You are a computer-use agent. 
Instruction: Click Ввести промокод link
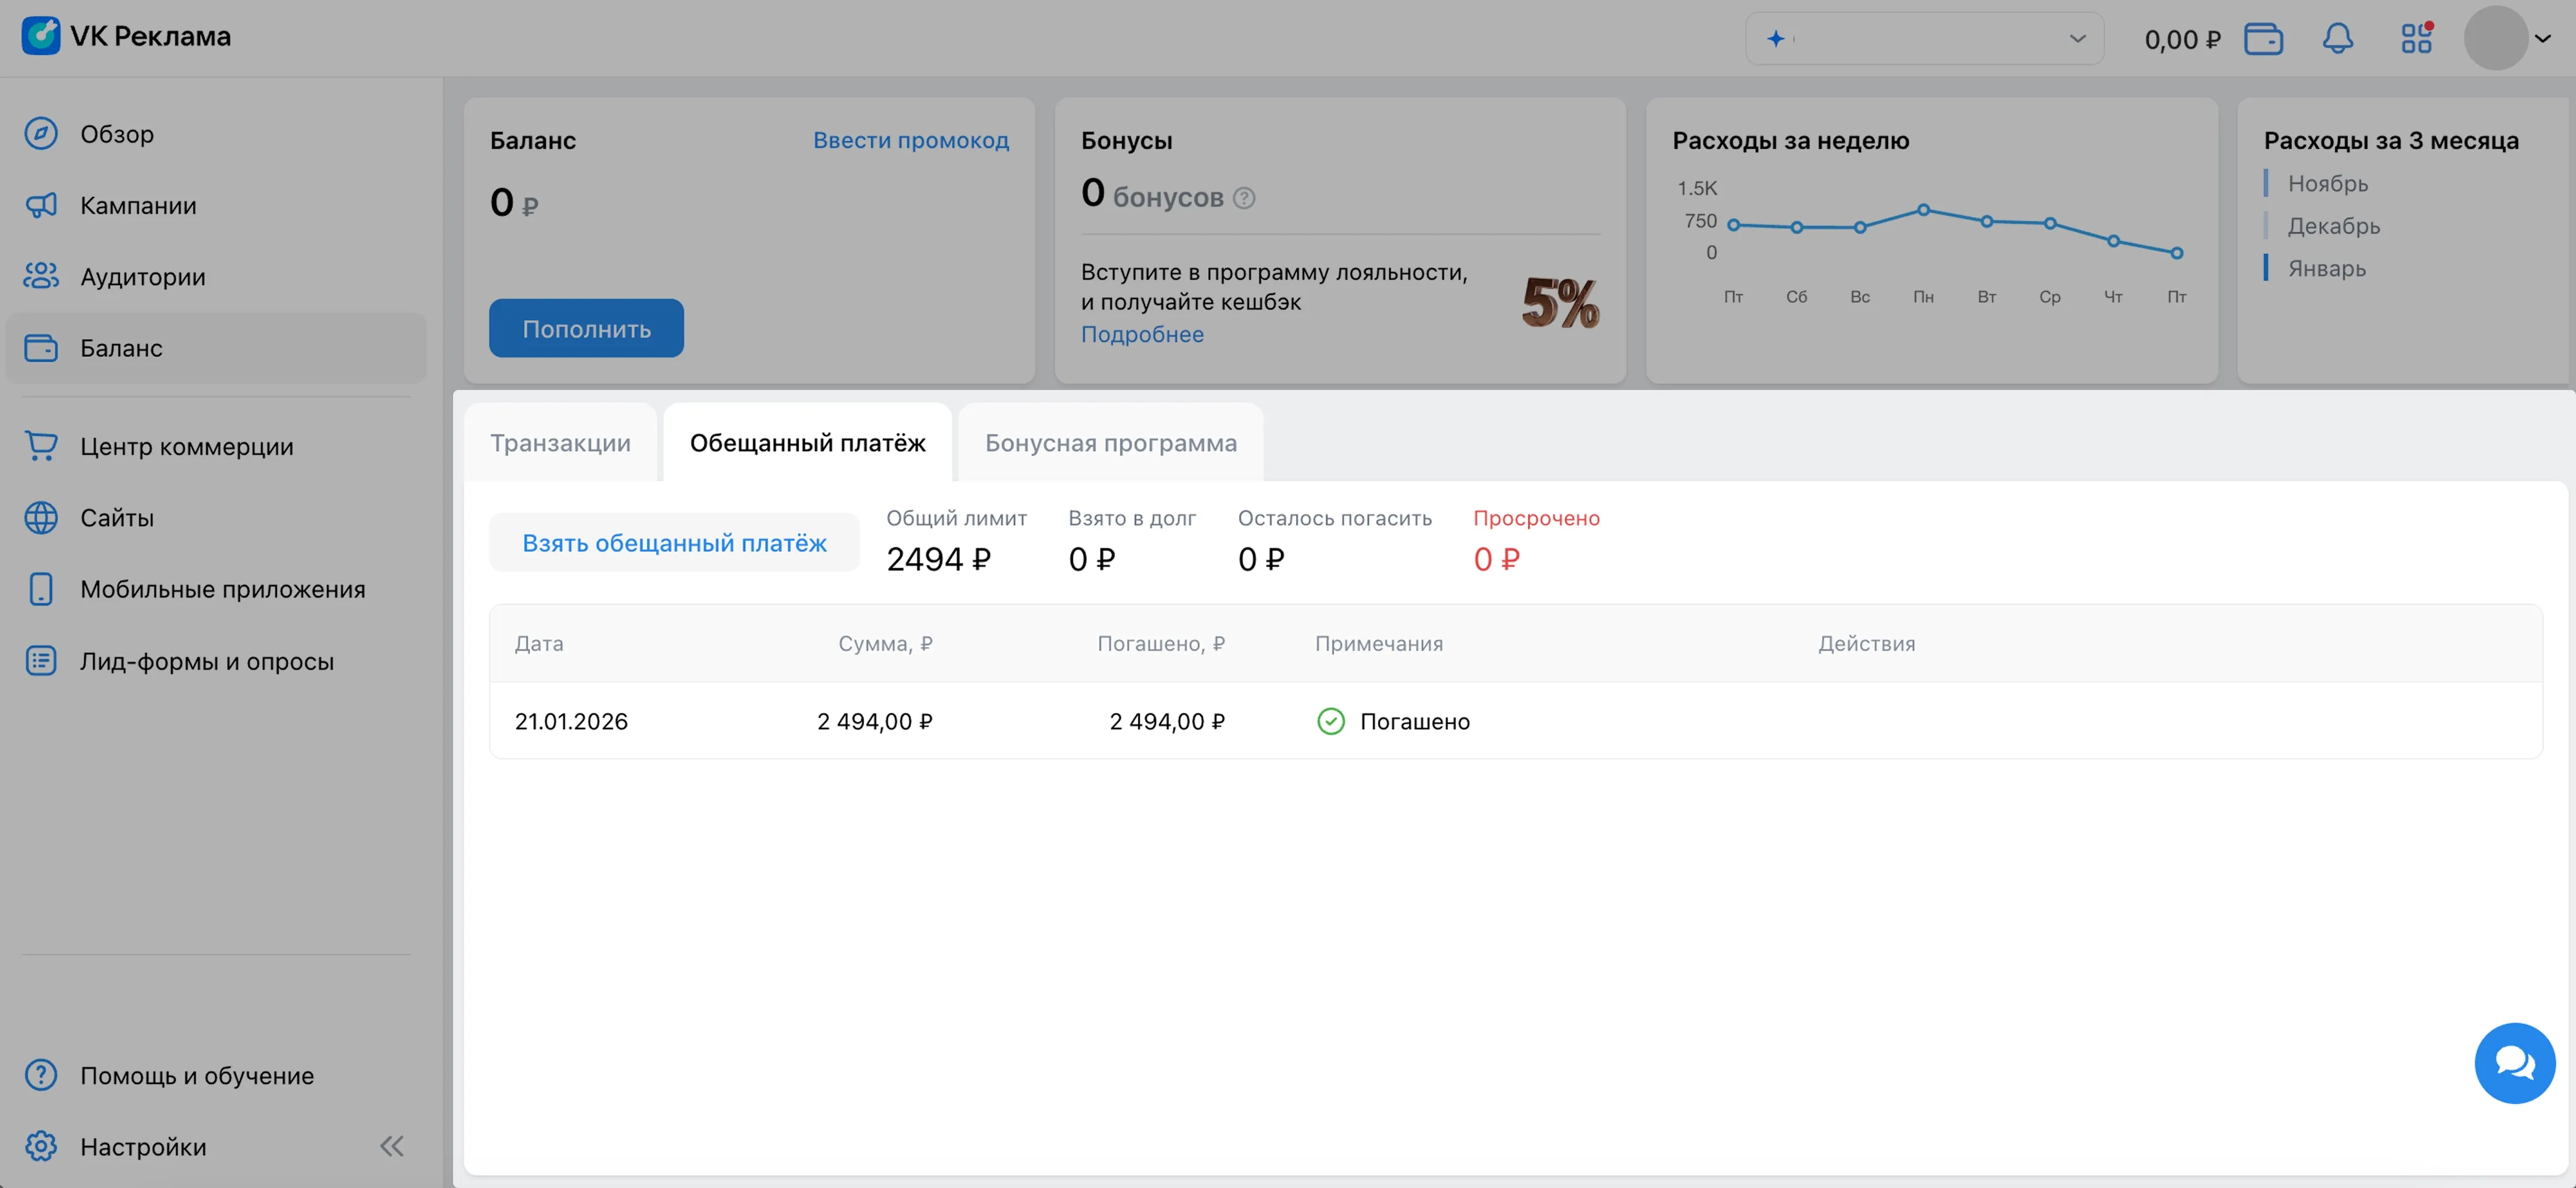tap(910, 140)
